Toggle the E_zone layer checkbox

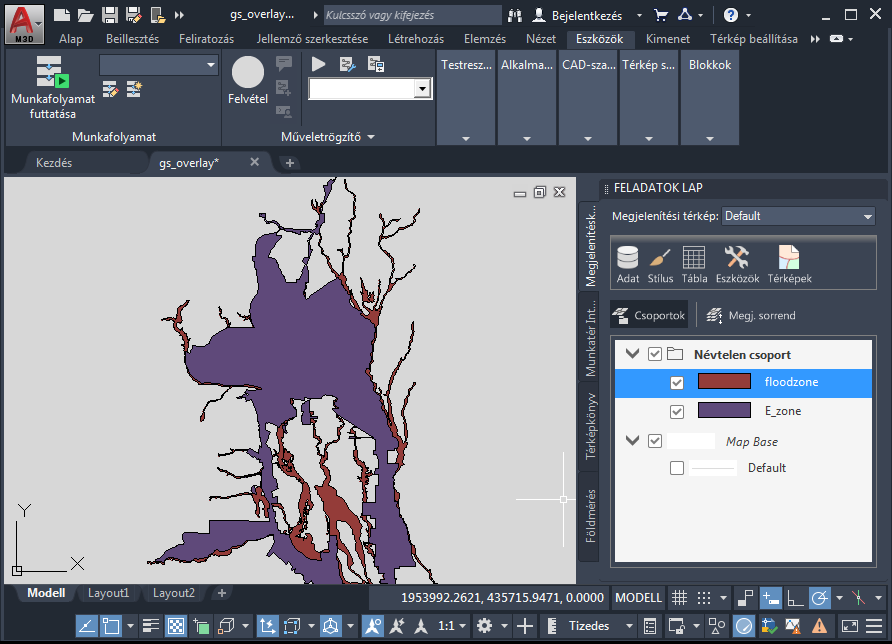[677, 411]
